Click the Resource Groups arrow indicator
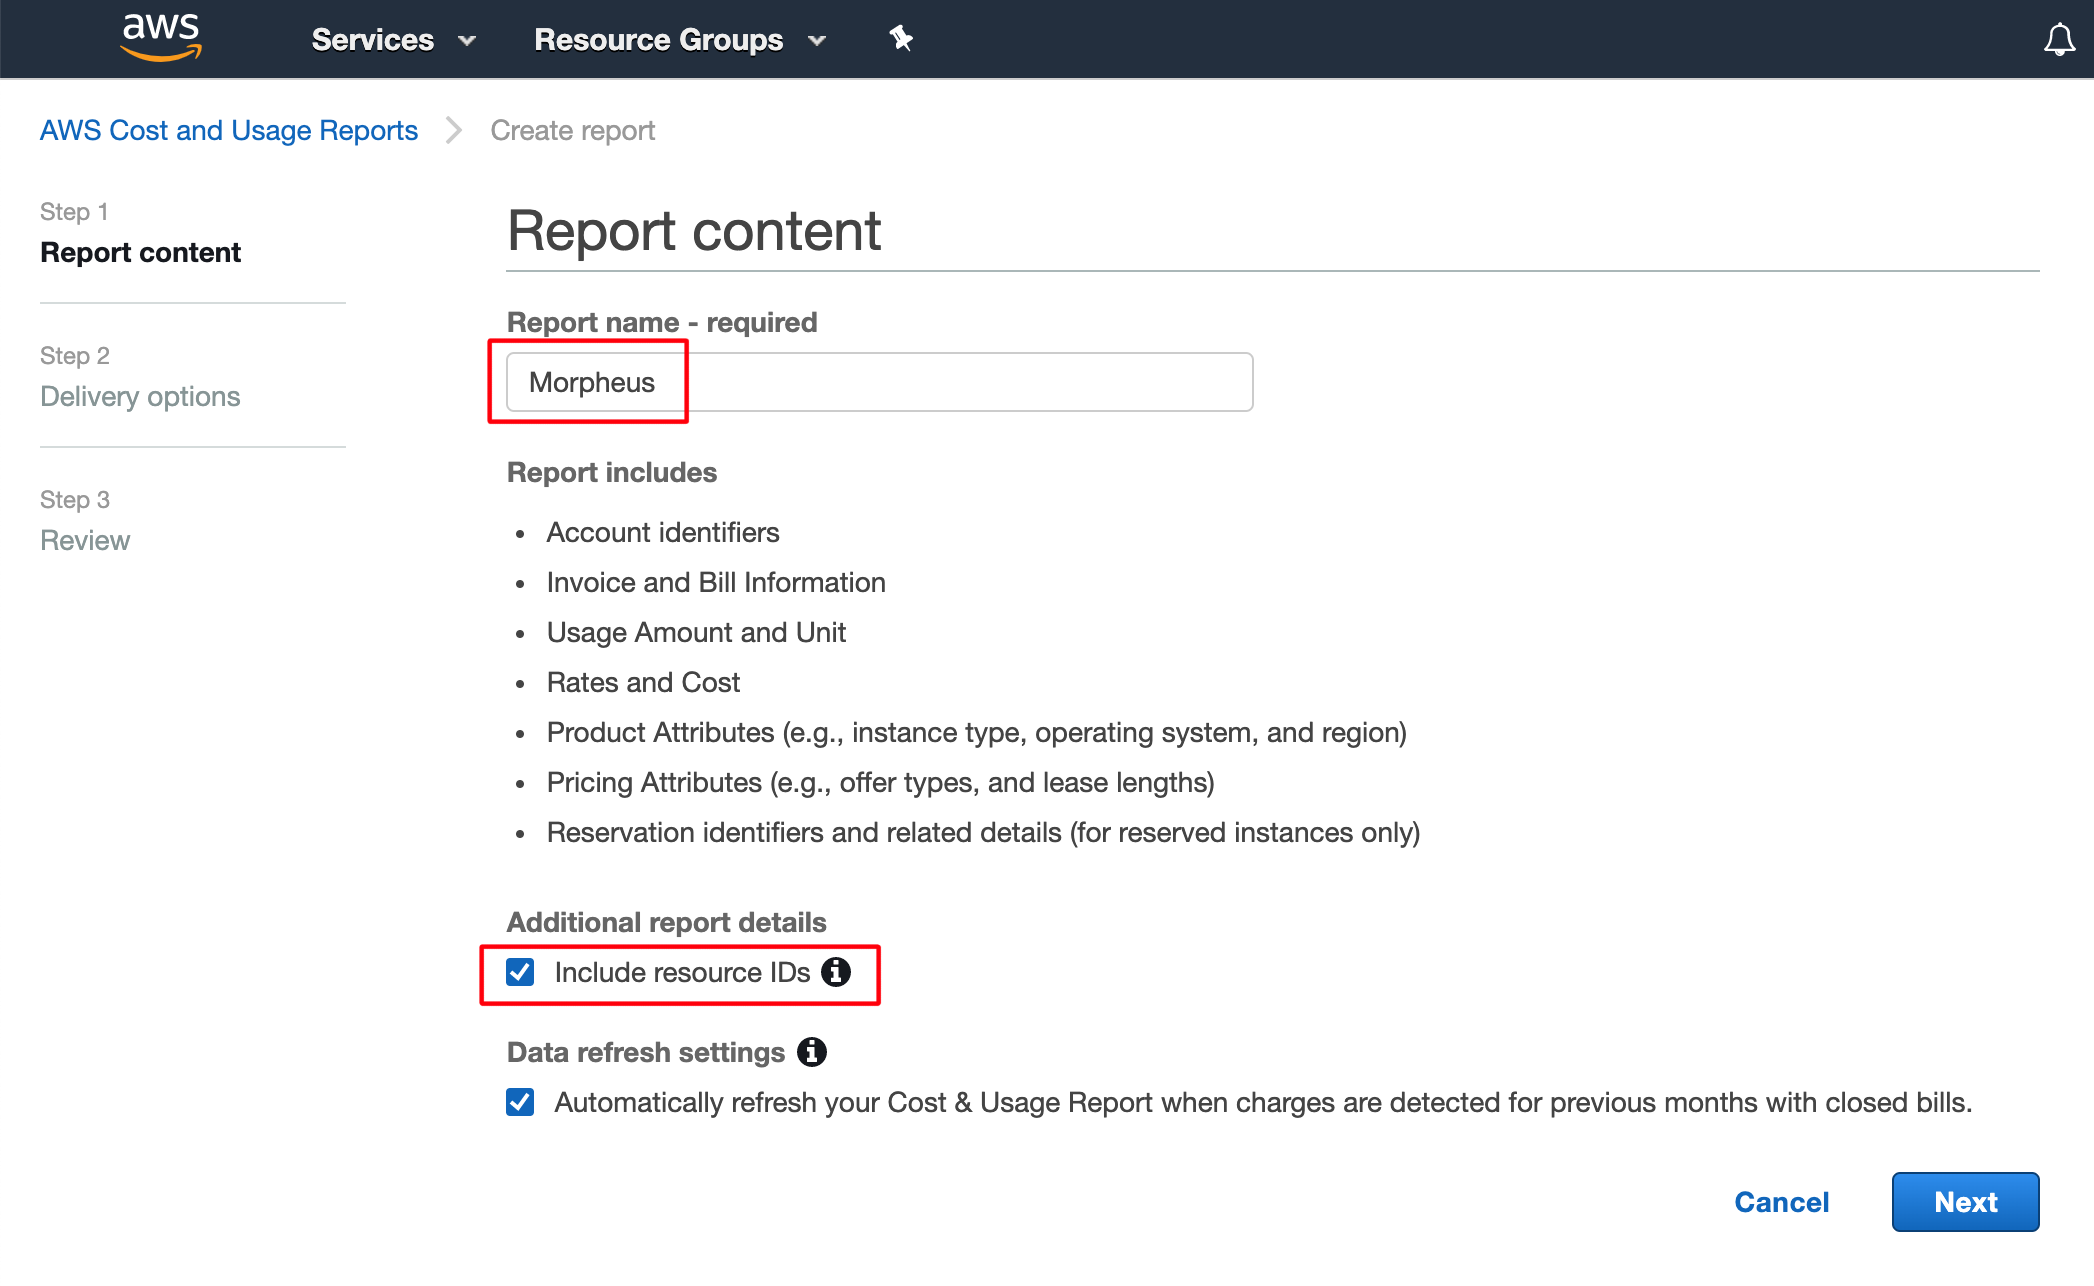 pyautogui.click(x=817, y=41)
